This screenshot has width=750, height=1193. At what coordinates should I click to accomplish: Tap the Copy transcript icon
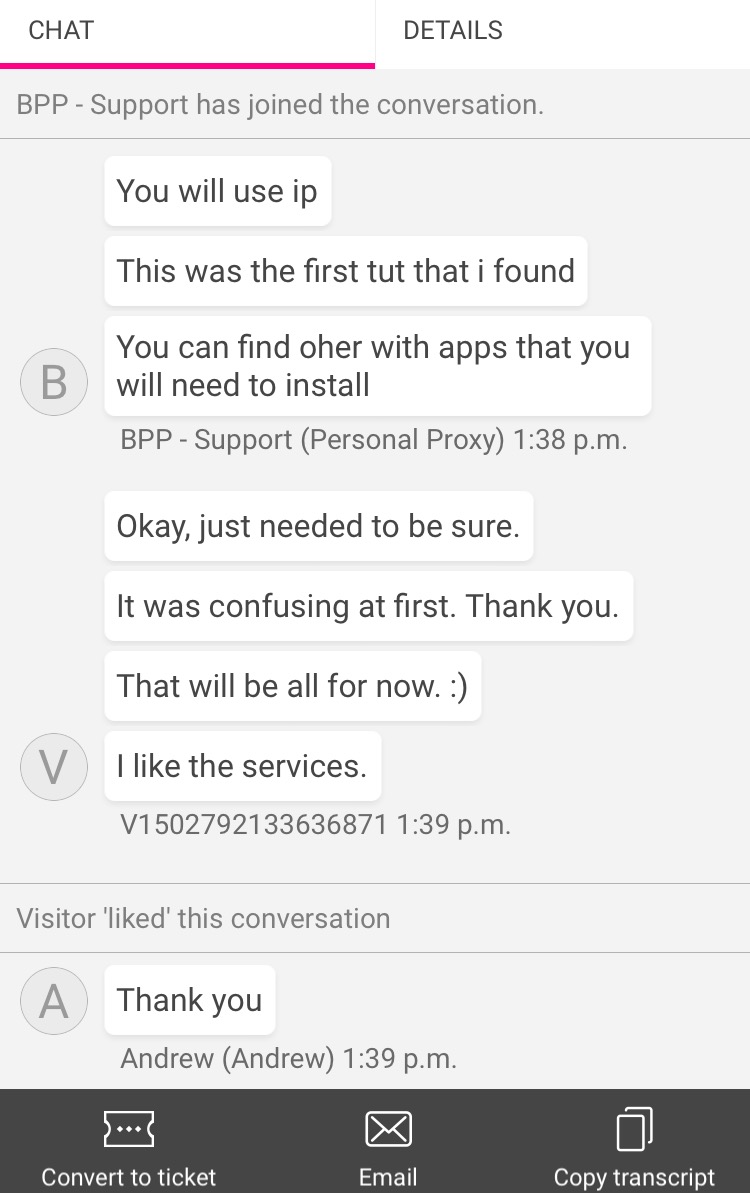(634, 1129)
